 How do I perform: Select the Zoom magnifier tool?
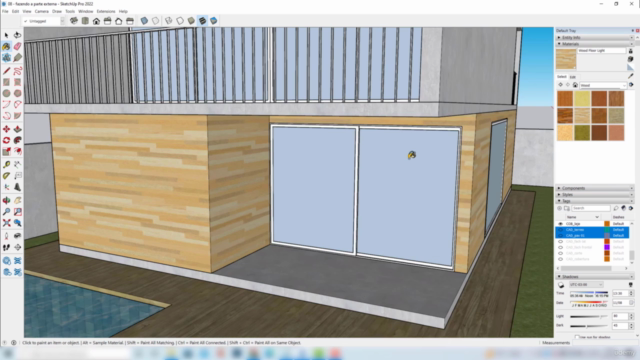6,212
